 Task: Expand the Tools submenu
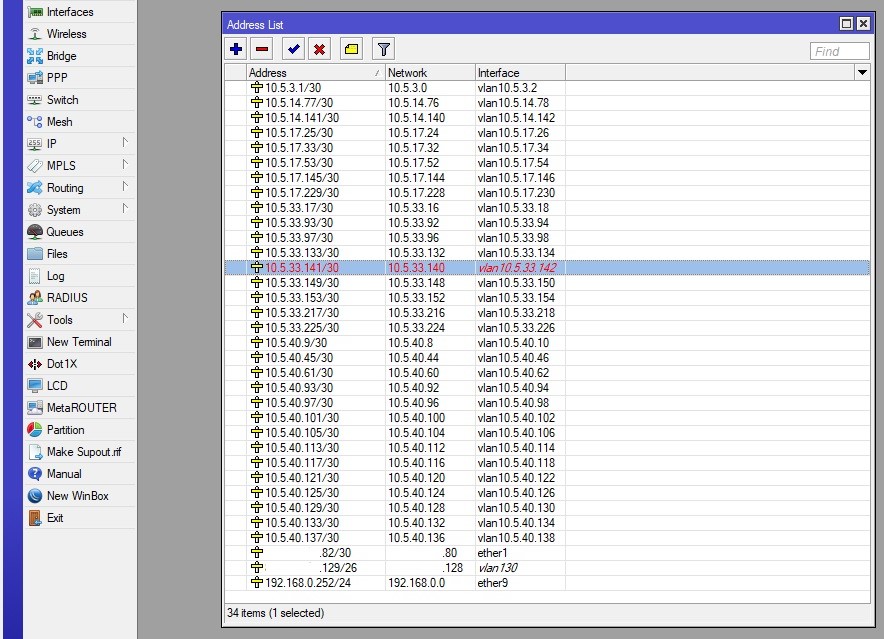pyautogui.click(x=79, y=320)
